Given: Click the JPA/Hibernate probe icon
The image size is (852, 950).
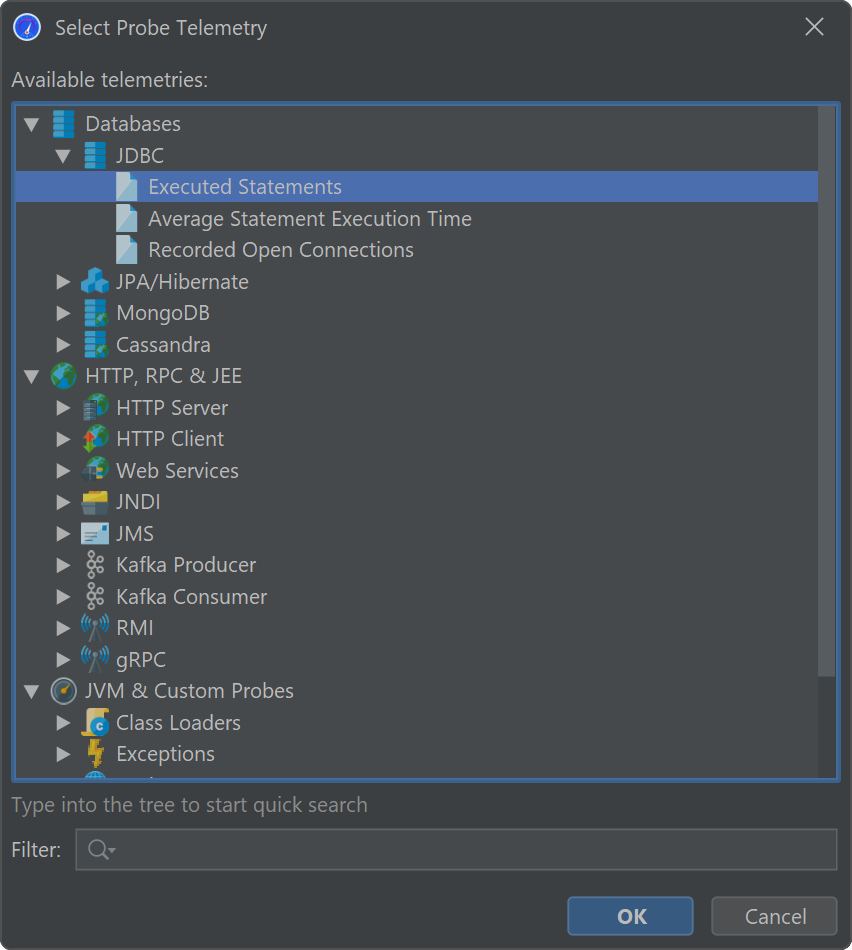Looking at the screenshot, I should click(95, 282).
